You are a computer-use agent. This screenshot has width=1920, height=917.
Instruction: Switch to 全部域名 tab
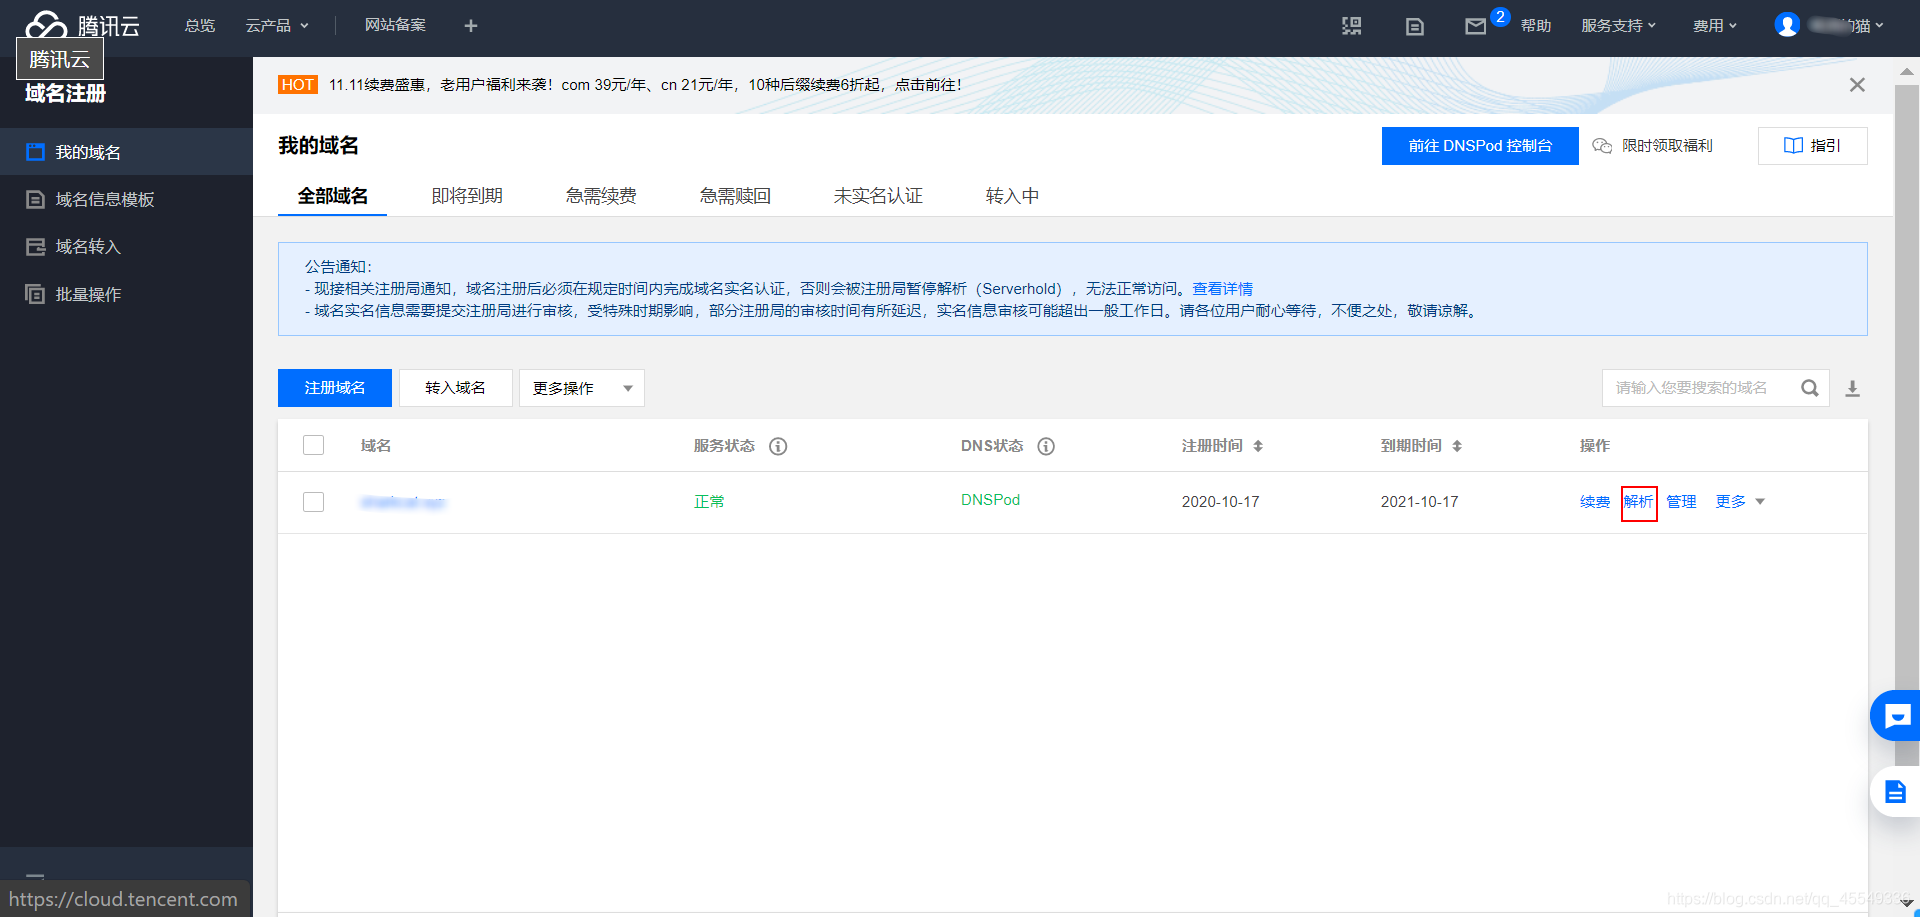(332, 196)
